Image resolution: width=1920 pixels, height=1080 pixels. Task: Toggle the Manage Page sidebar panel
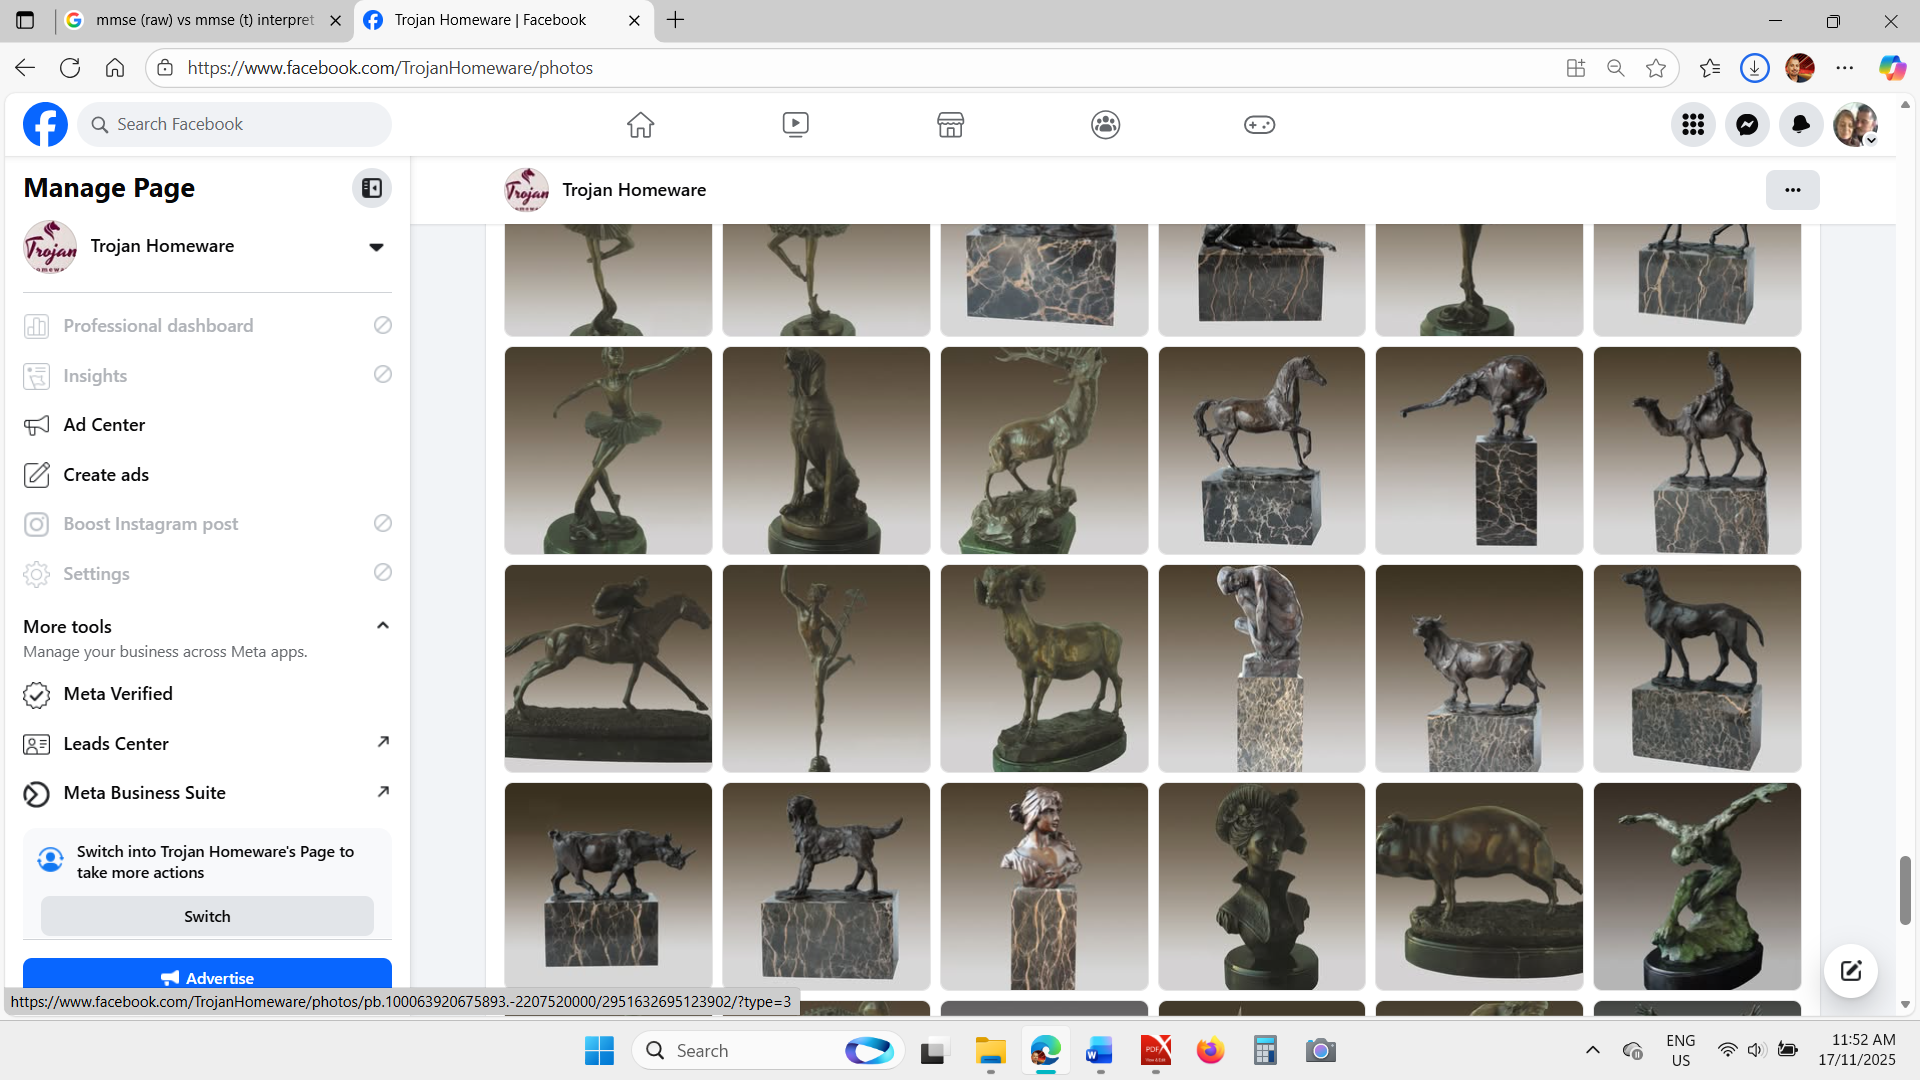tap(371, 188)
